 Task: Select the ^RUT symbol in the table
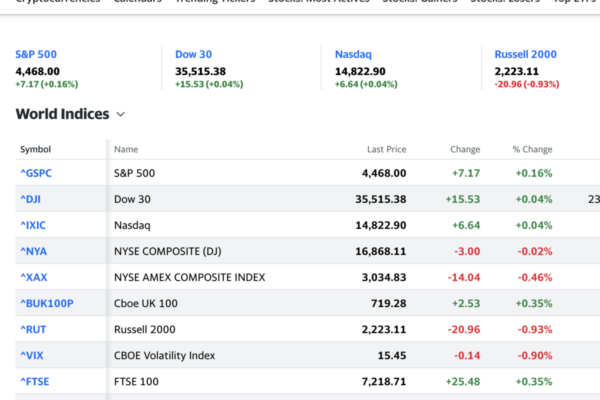(32, 329)
